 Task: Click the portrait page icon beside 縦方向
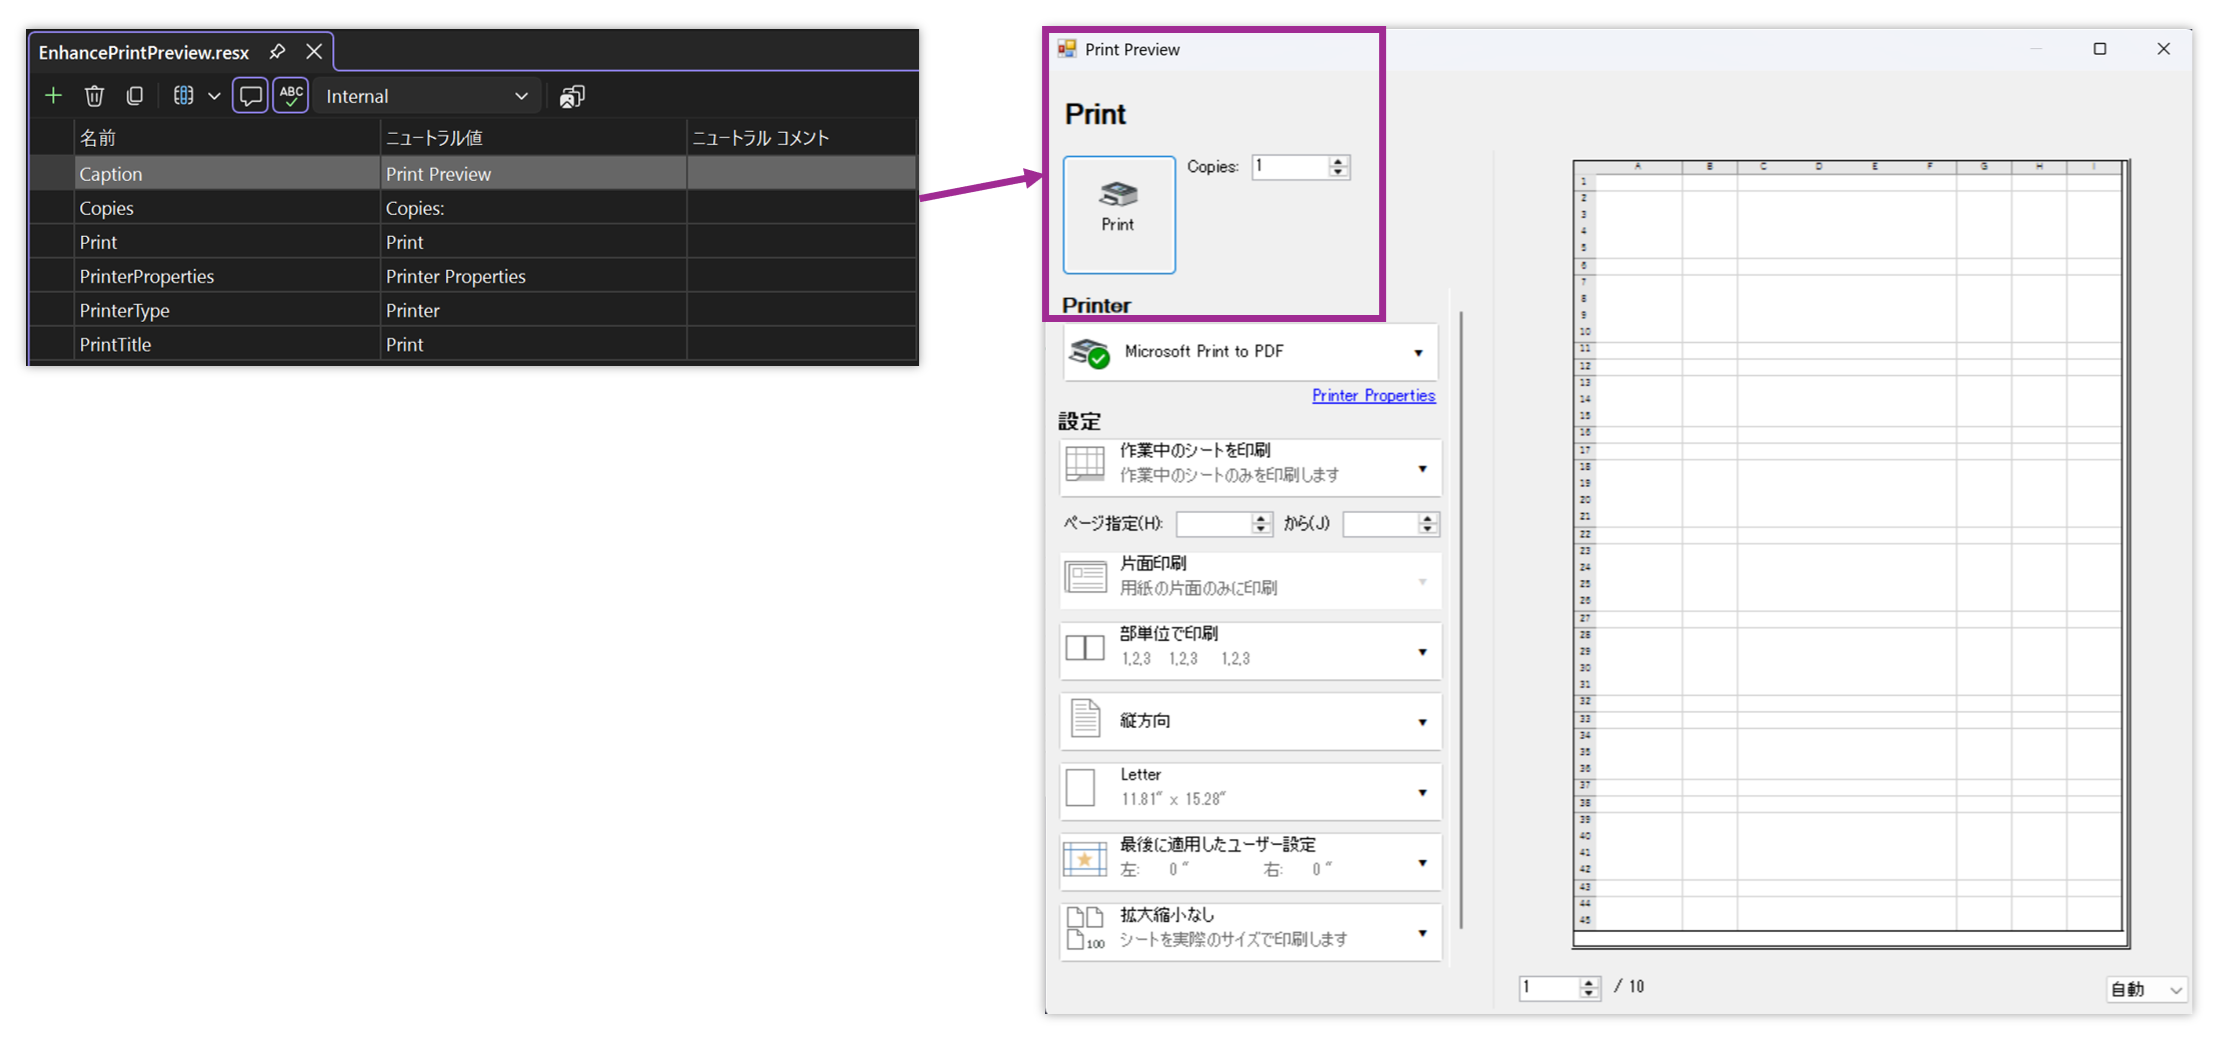point(1085,718)
